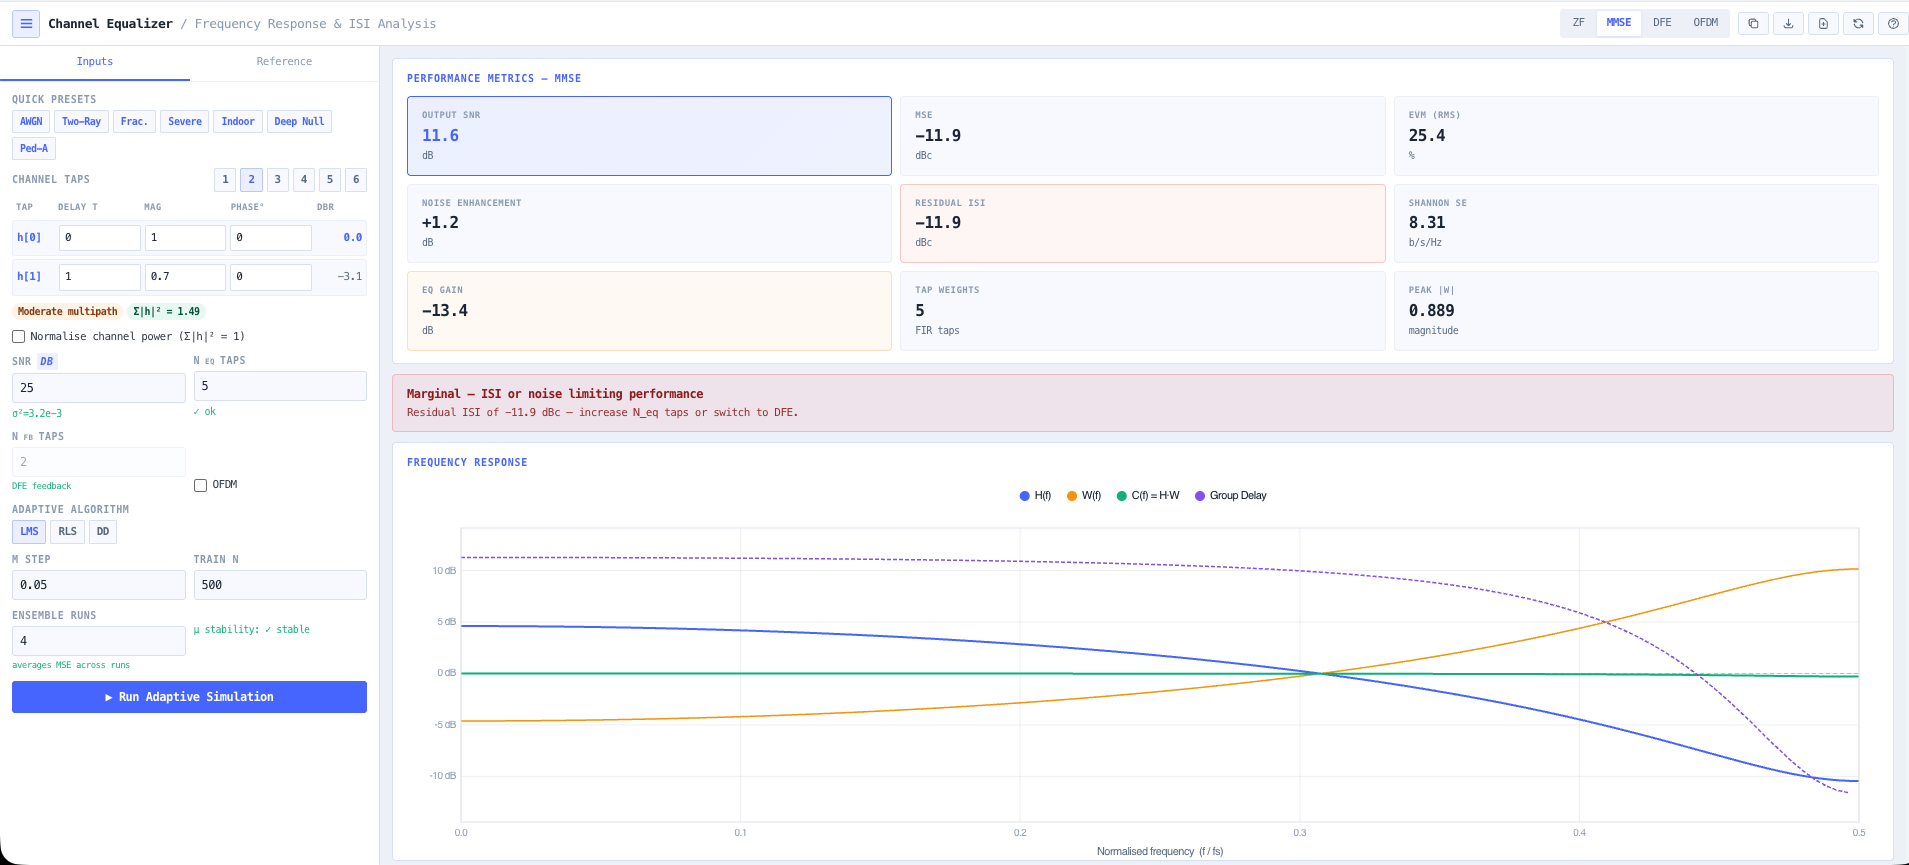Select the Peak |W| metric card
The image size is (1909, 865).
1636,311
